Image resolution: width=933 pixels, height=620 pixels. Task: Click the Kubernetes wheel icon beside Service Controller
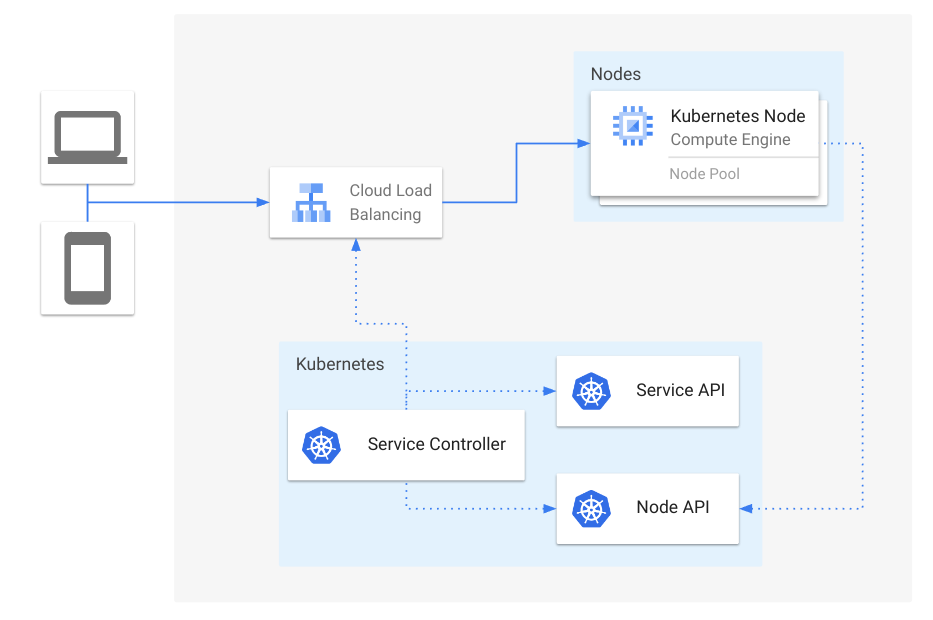320,445
